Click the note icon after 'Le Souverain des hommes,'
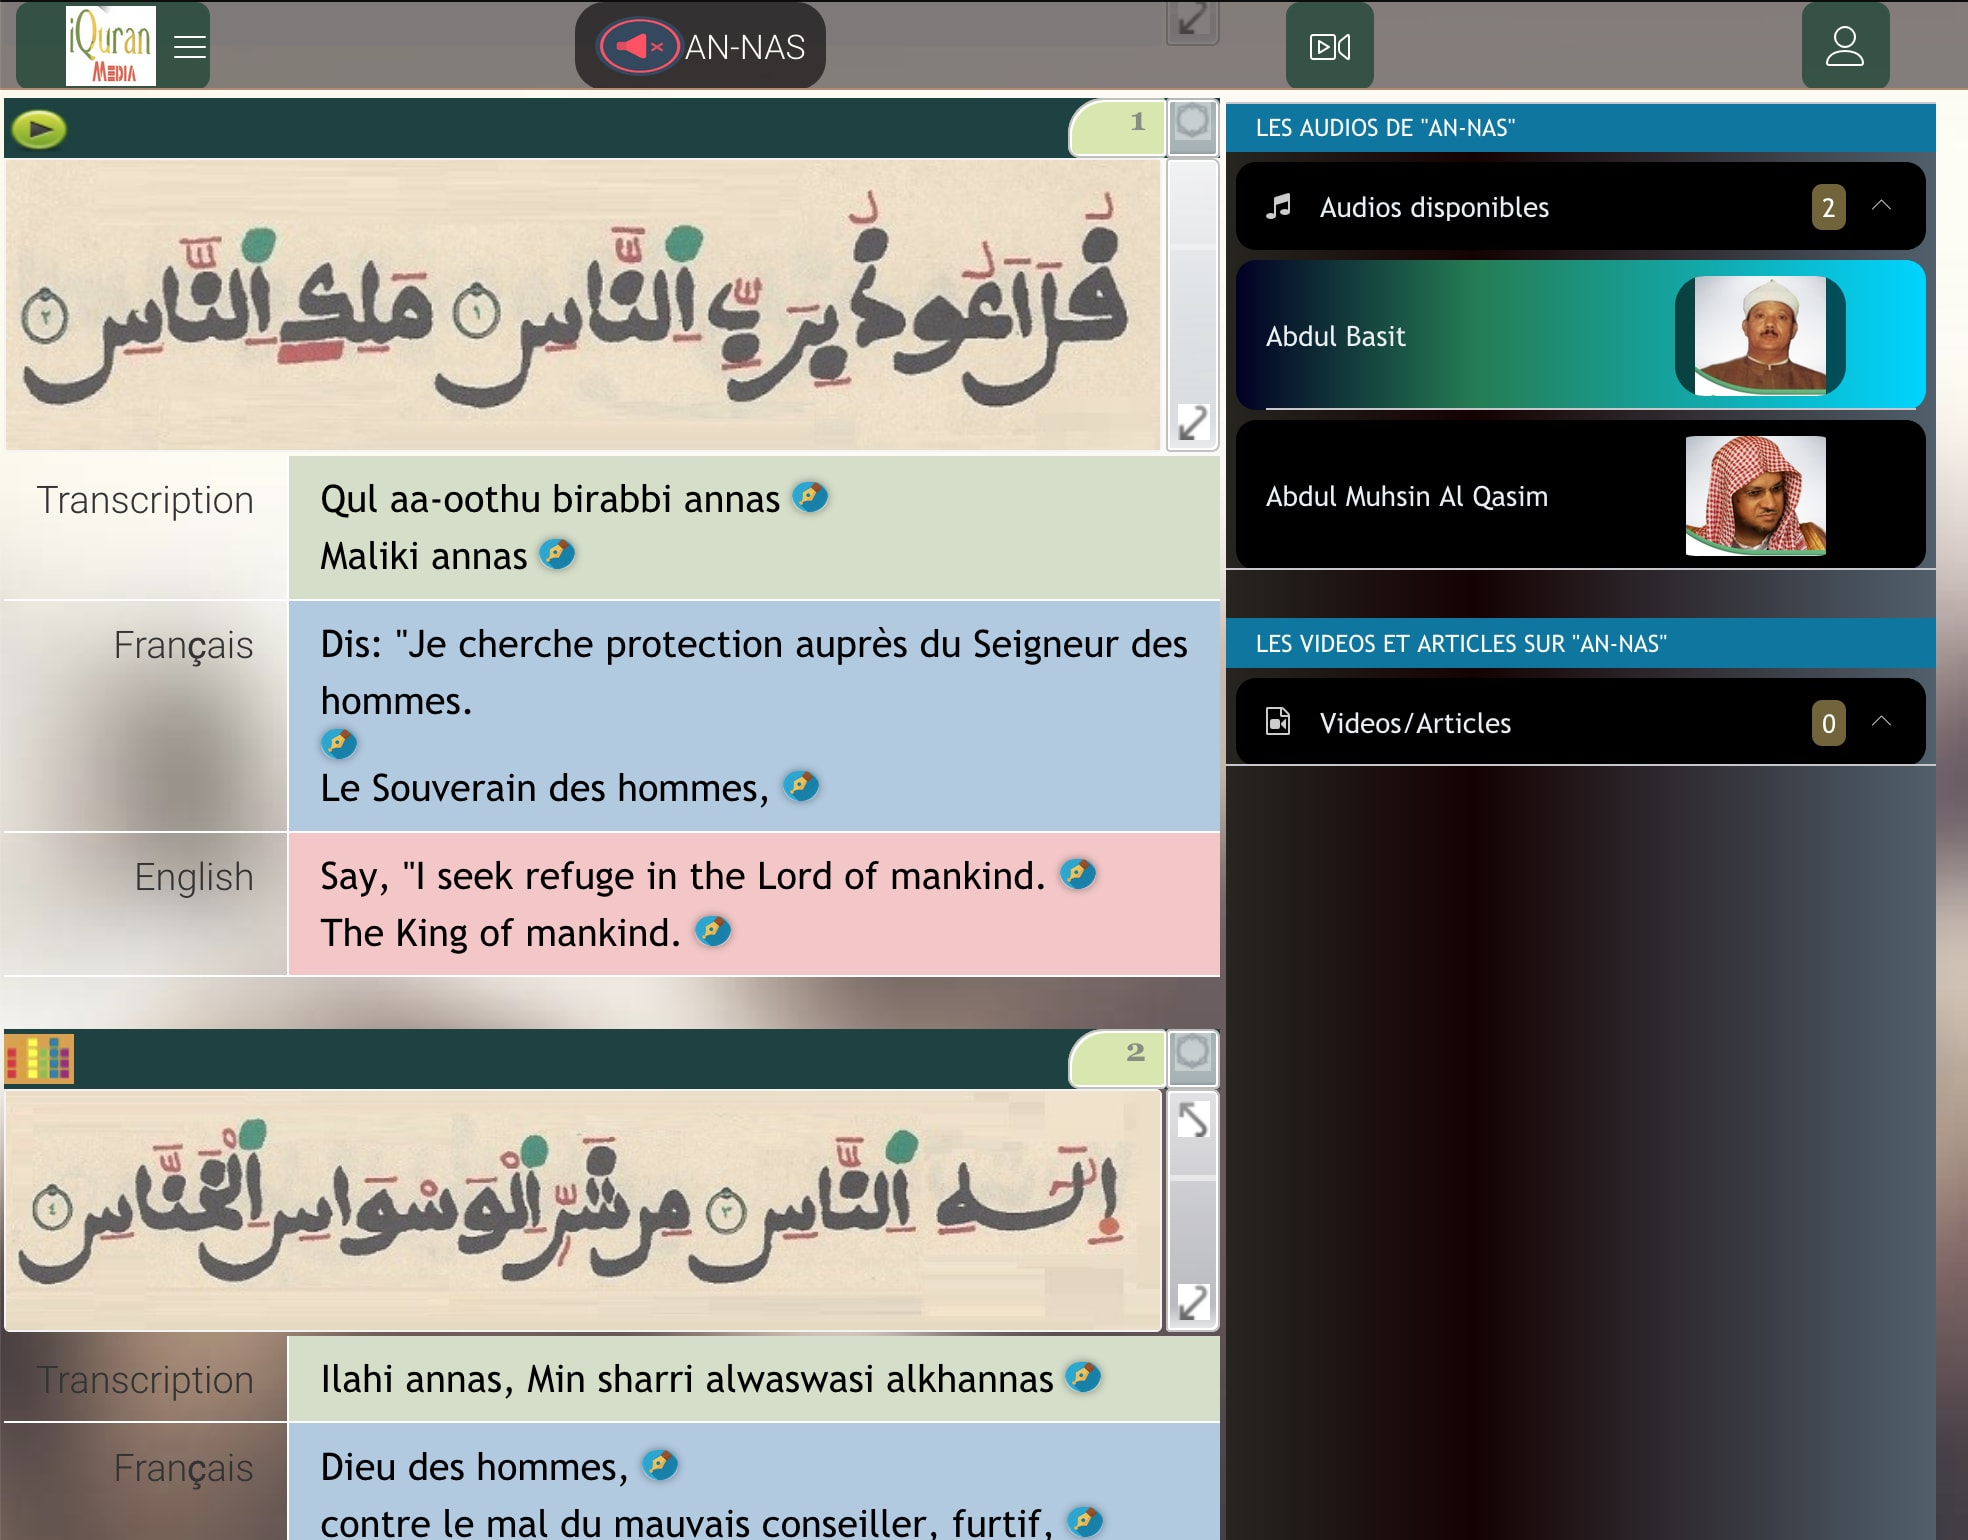1968x1540 pixels. 800,786
